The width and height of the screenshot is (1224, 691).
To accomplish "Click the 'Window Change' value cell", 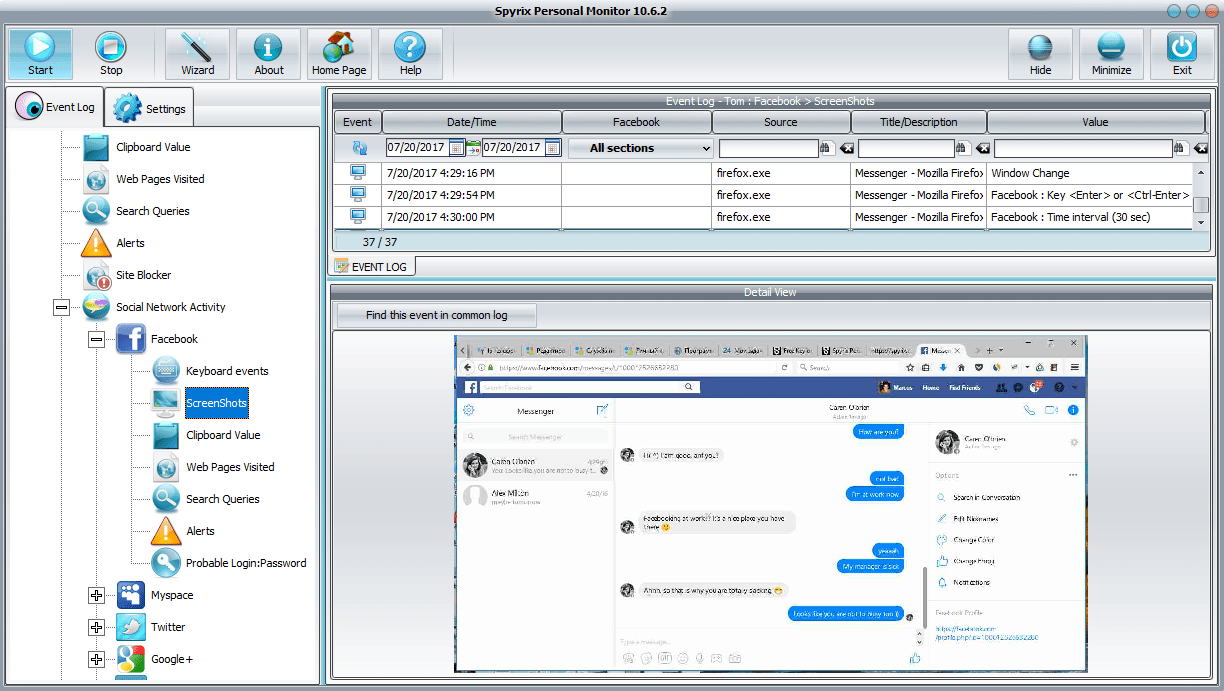I will (x=1090, y=173).
